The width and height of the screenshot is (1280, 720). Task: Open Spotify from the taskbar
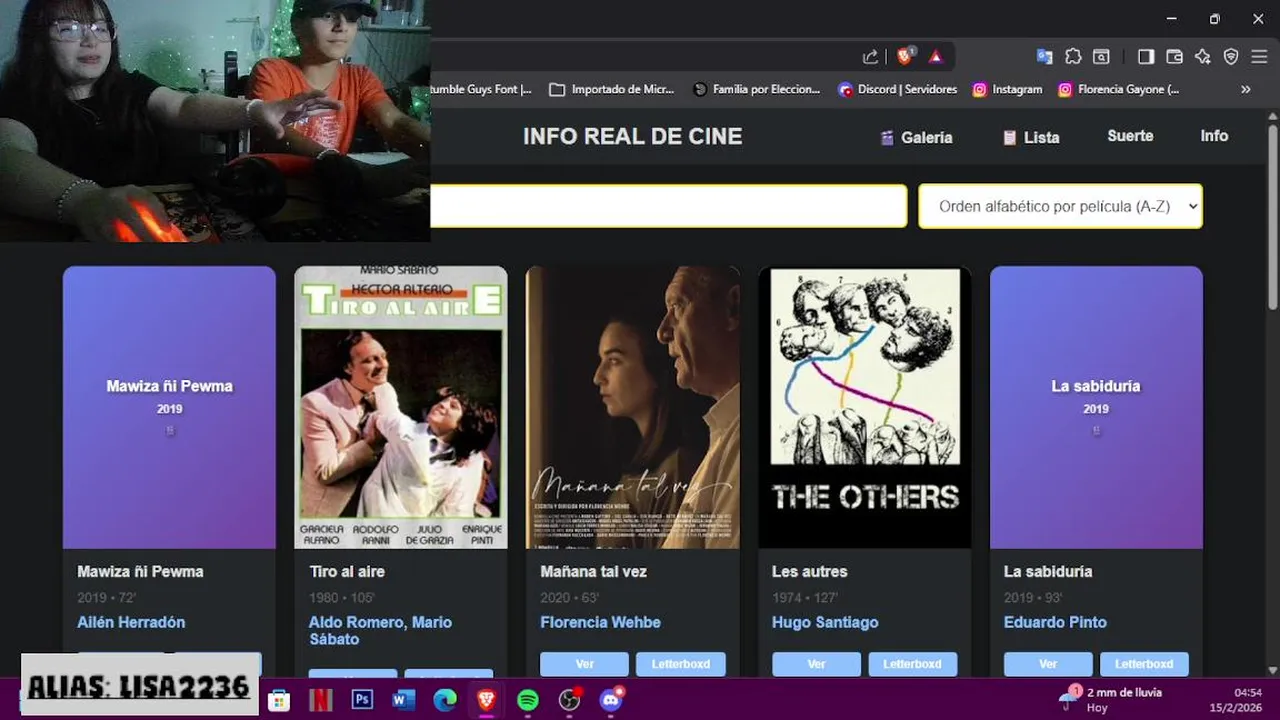(x=528, y=700)
